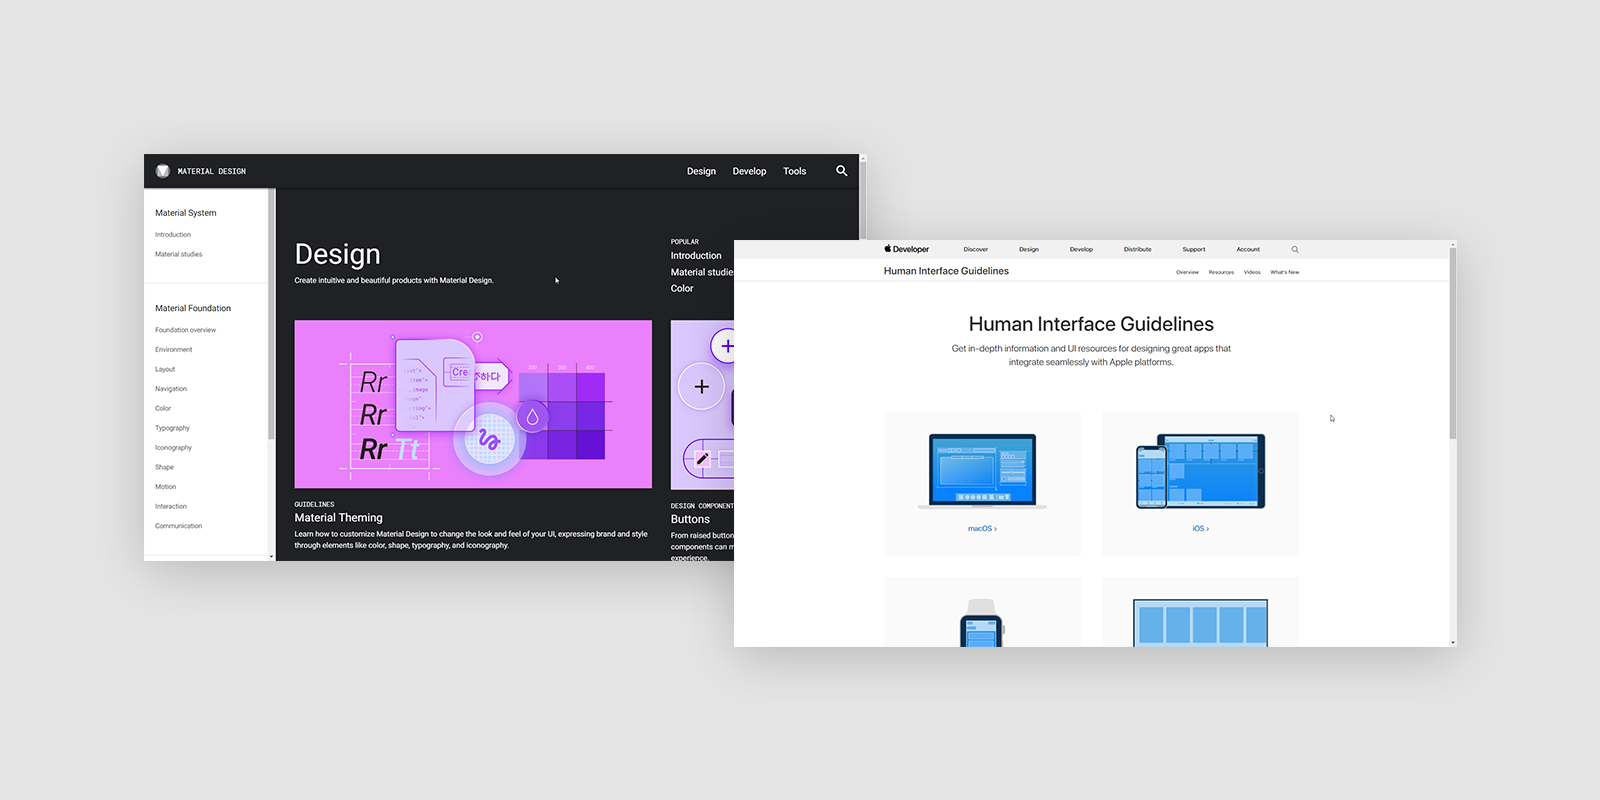
Task: Open Layout in Material sidebar
Action: point(165,369)
